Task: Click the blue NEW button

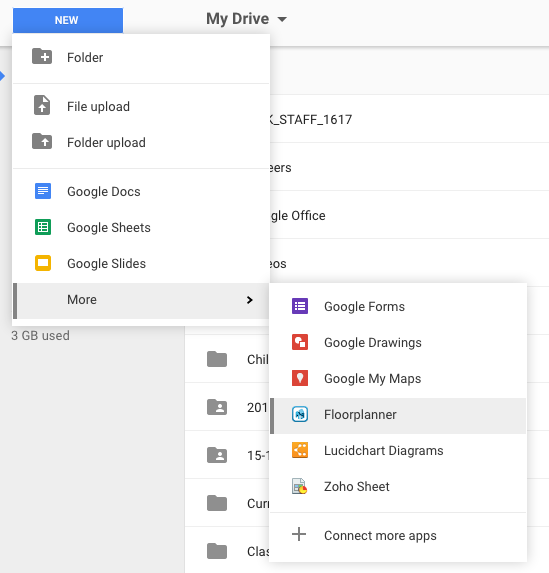Action: [68, 20]
